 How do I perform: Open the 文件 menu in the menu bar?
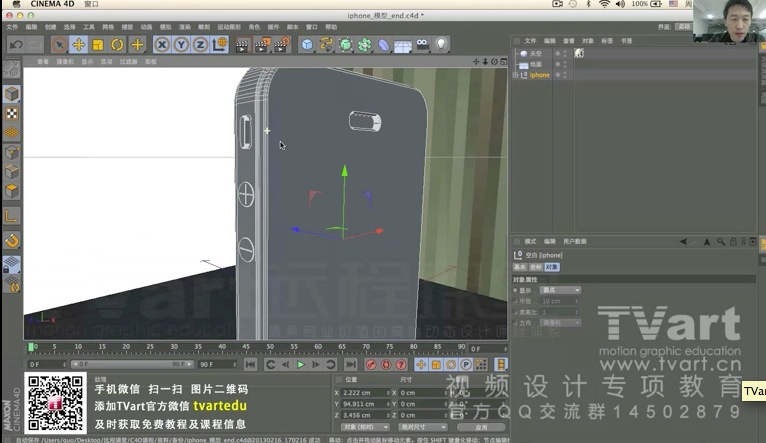pyautogui.click(x=12, y=27)
